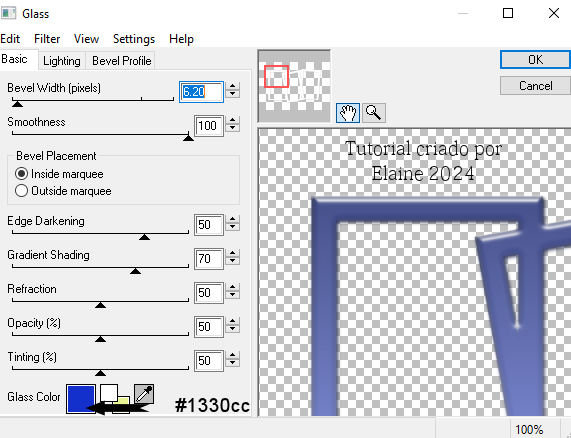Viewport: 571px width, 438px height.
Task: Pick glass color with the eyedropper
Action: tap(144, 394)
